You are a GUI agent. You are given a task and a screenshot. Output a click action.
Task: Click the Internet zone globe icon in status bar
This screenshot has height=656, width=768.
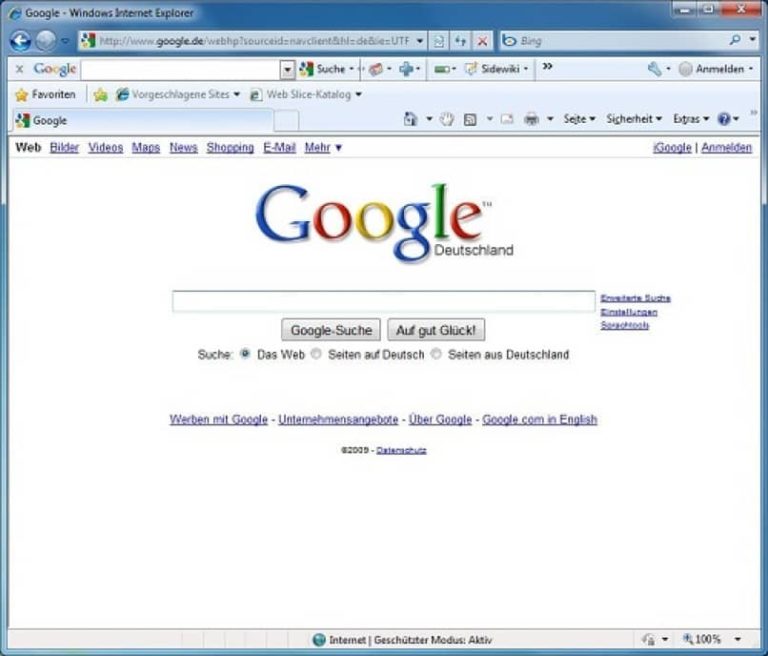click(x=319, y=639)
